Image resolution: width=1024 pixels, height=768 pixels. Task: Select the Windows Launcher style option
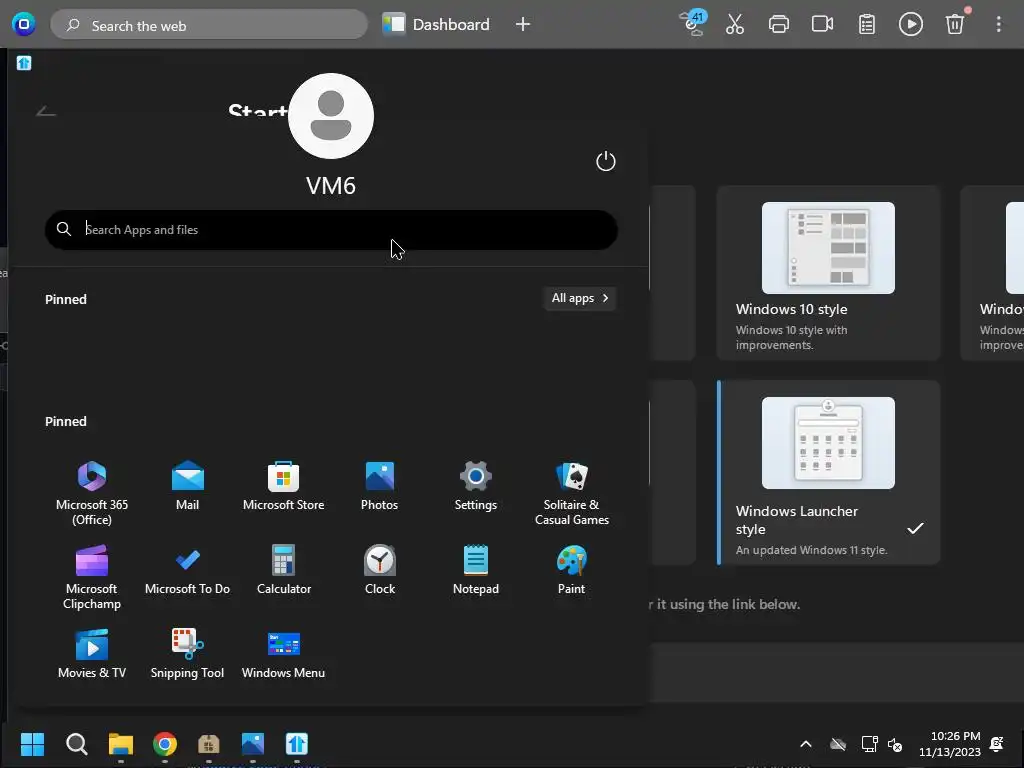tap(828, 472)
